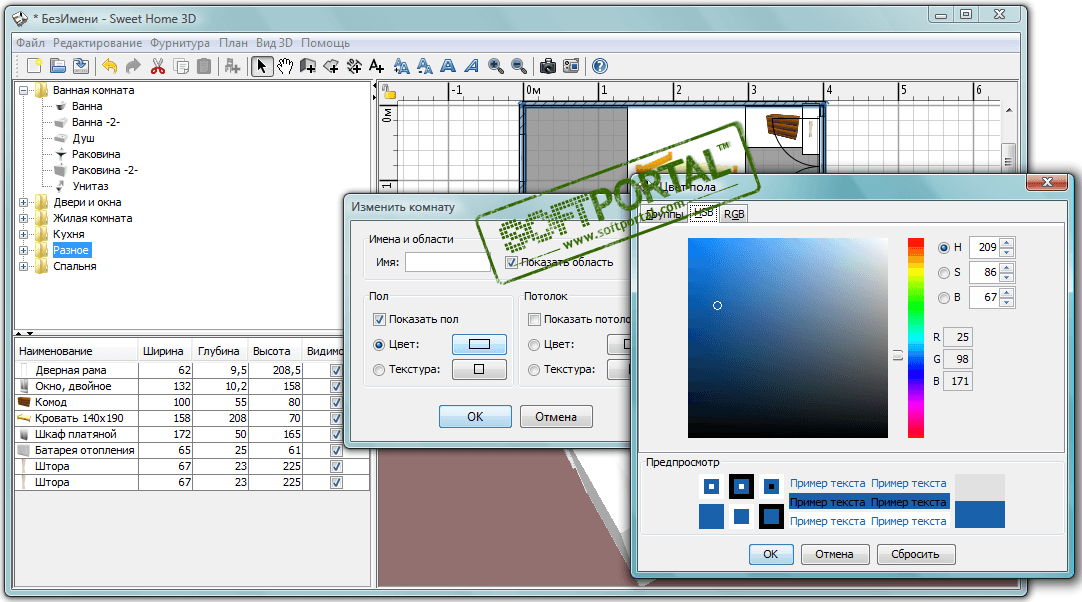This screenshot has width=1082, height=602.
Task: Click the lock icon in plan corner
Action: (388, 93)
